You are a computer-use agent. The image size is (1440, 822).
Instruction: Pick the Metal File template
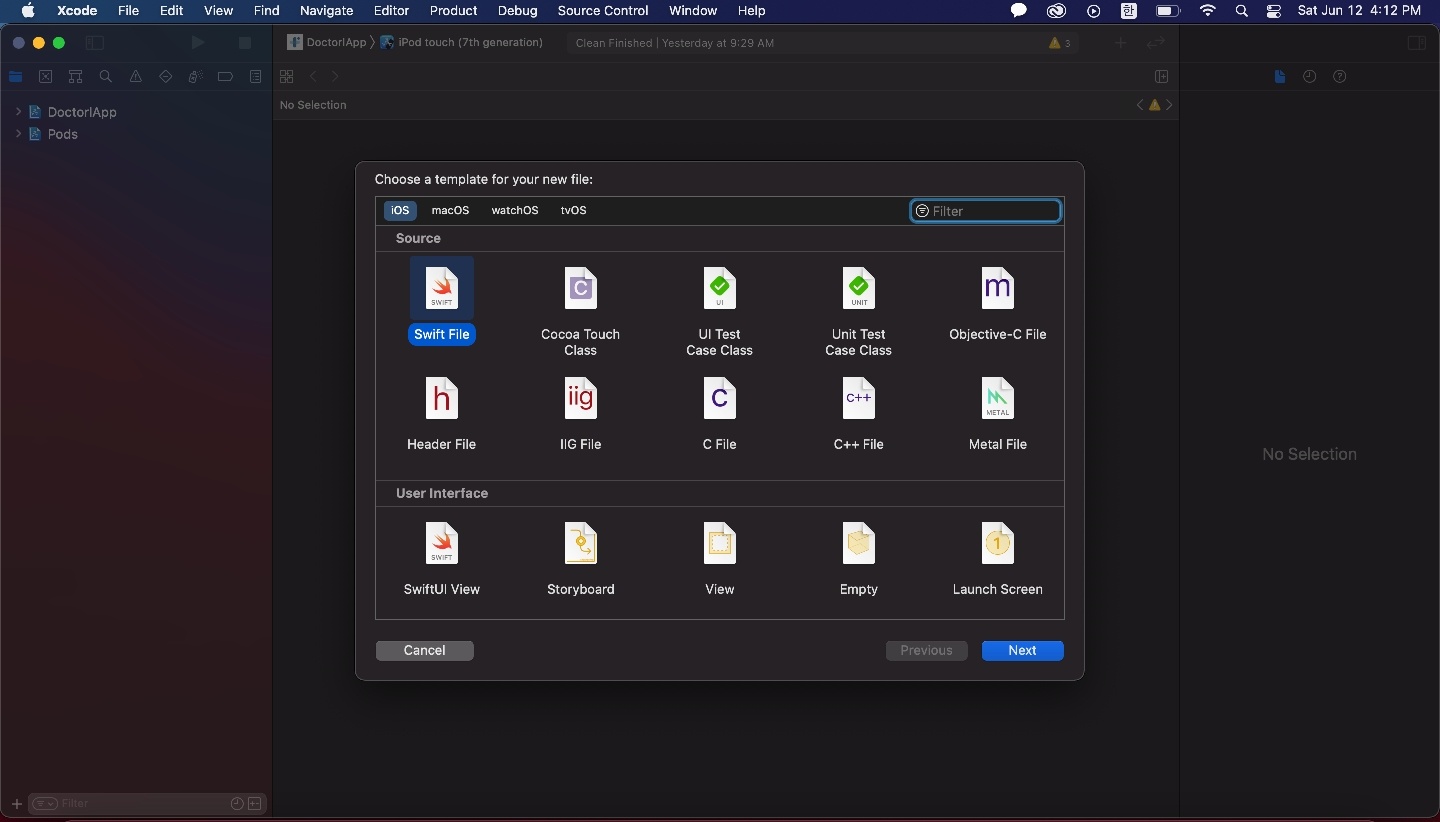997,414
